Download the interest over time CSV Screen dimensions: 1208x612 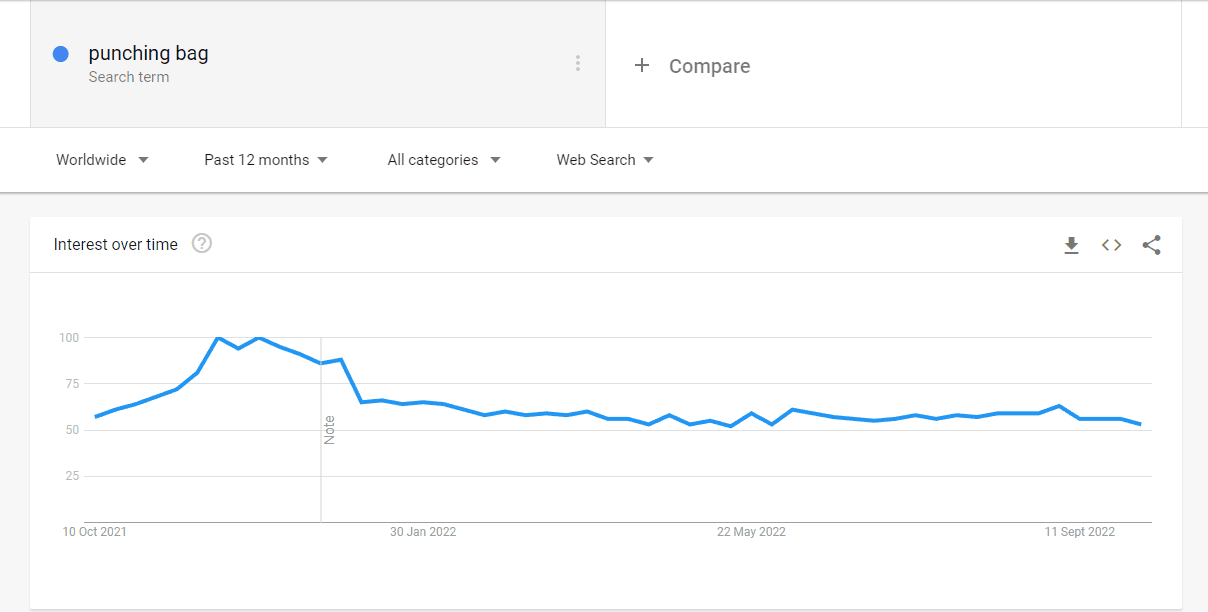point(1071,245)
